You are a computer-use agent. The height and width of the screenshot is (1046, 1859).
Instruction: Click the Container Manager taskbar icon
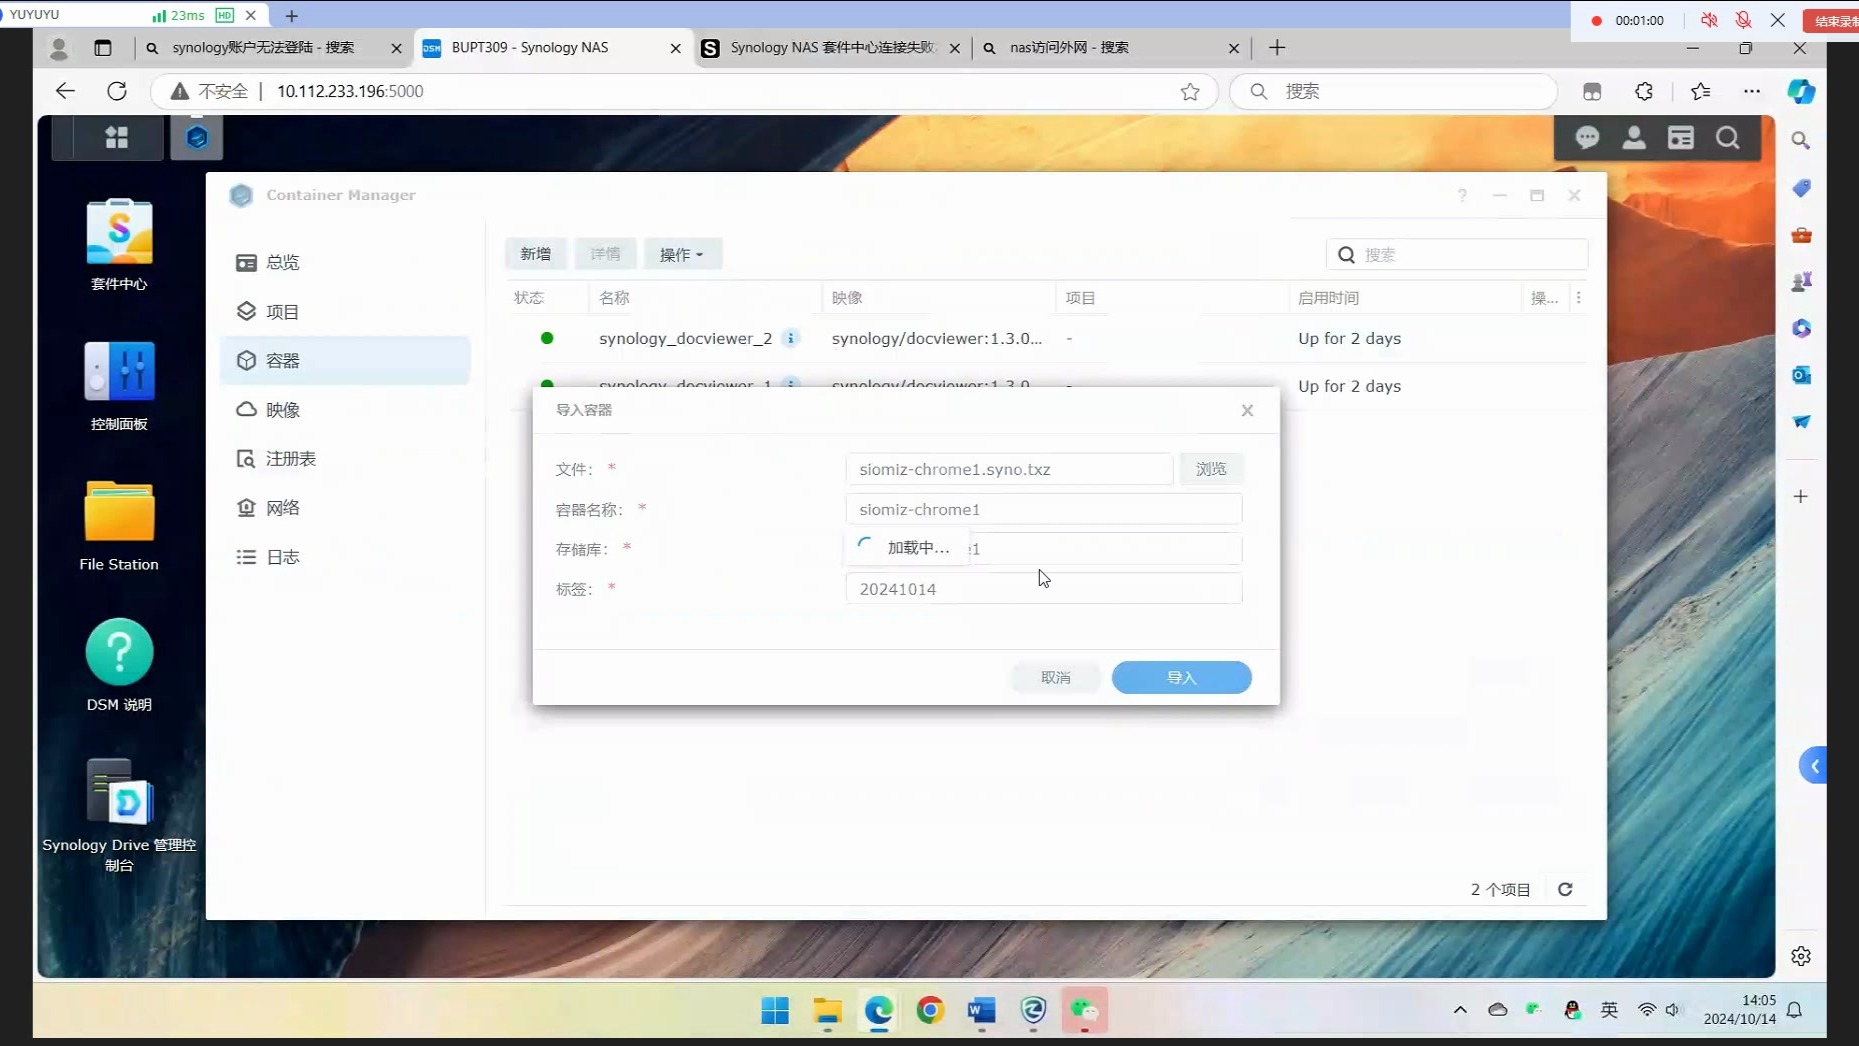tap(196, 138)
